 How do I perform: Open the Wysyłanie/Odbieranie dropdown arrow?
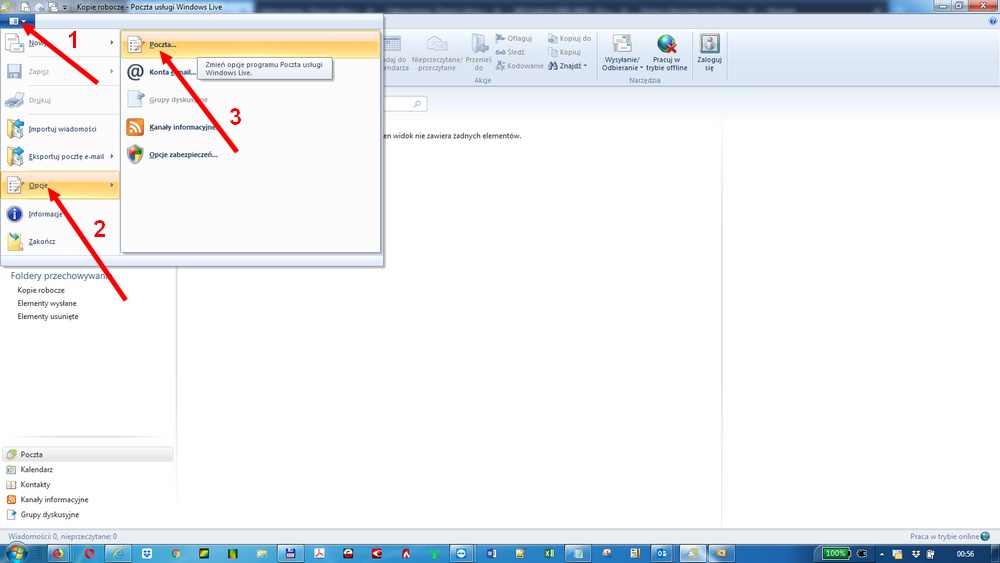641,68
